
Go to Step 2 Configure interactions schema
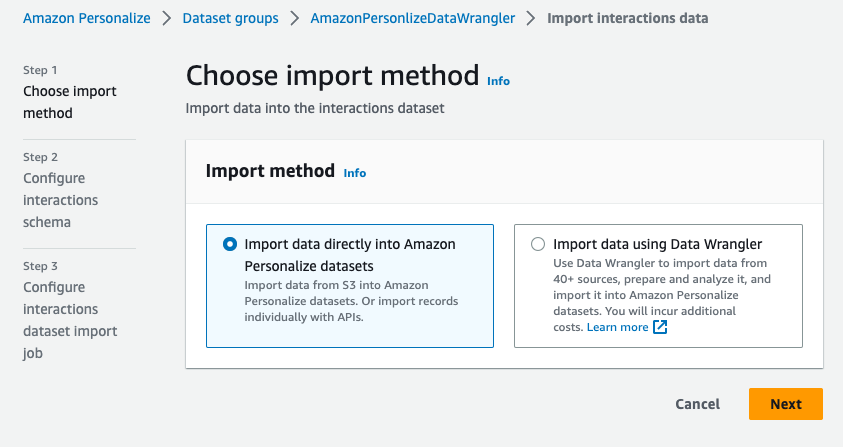tap(61, 200)
